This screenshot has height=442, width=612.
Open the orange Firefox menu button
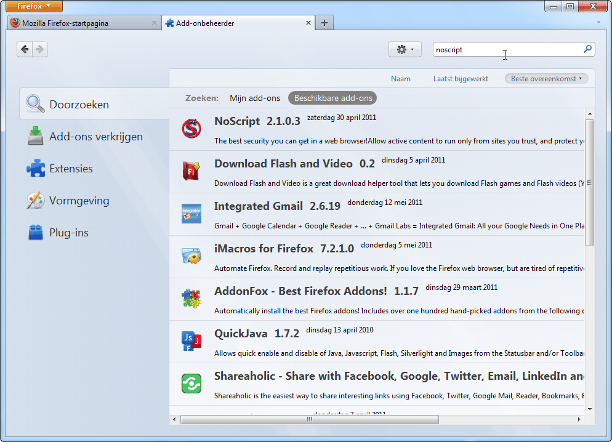34,6
